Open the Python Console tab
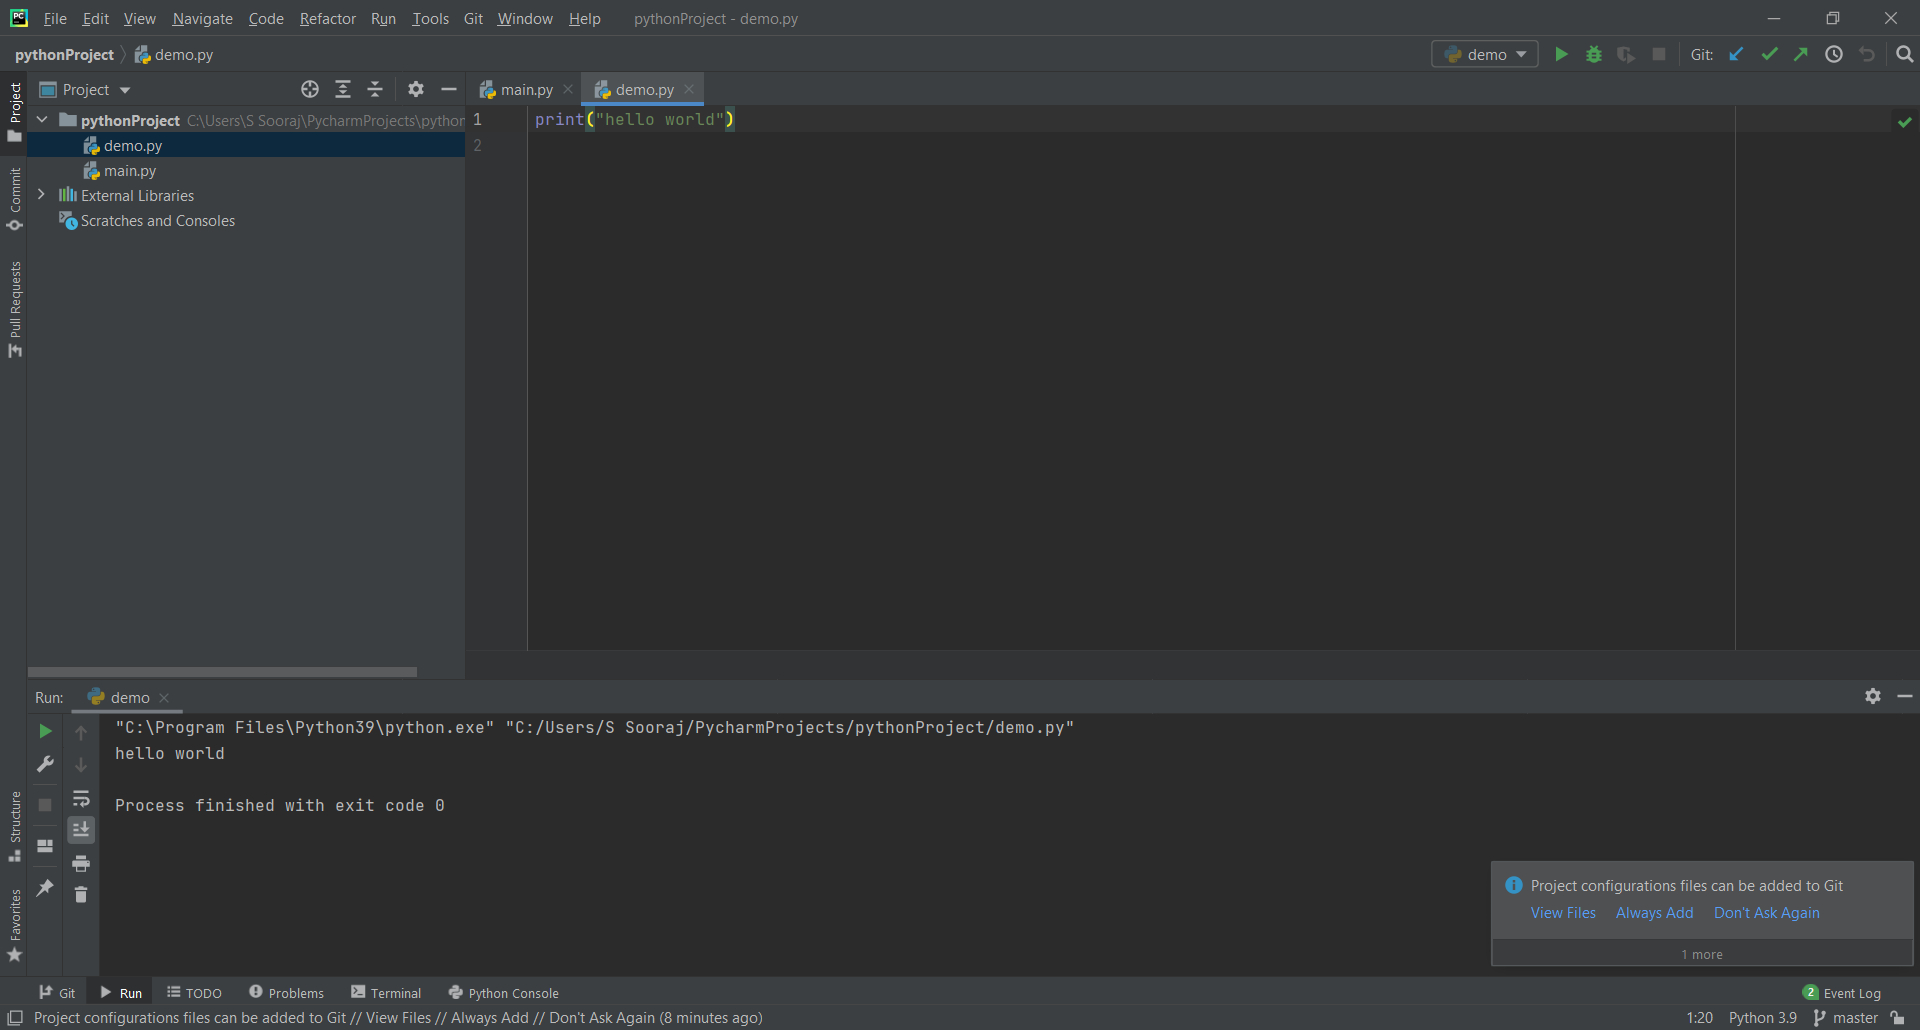Viewport: 1920px width, 1030px height. pos(503,993)
